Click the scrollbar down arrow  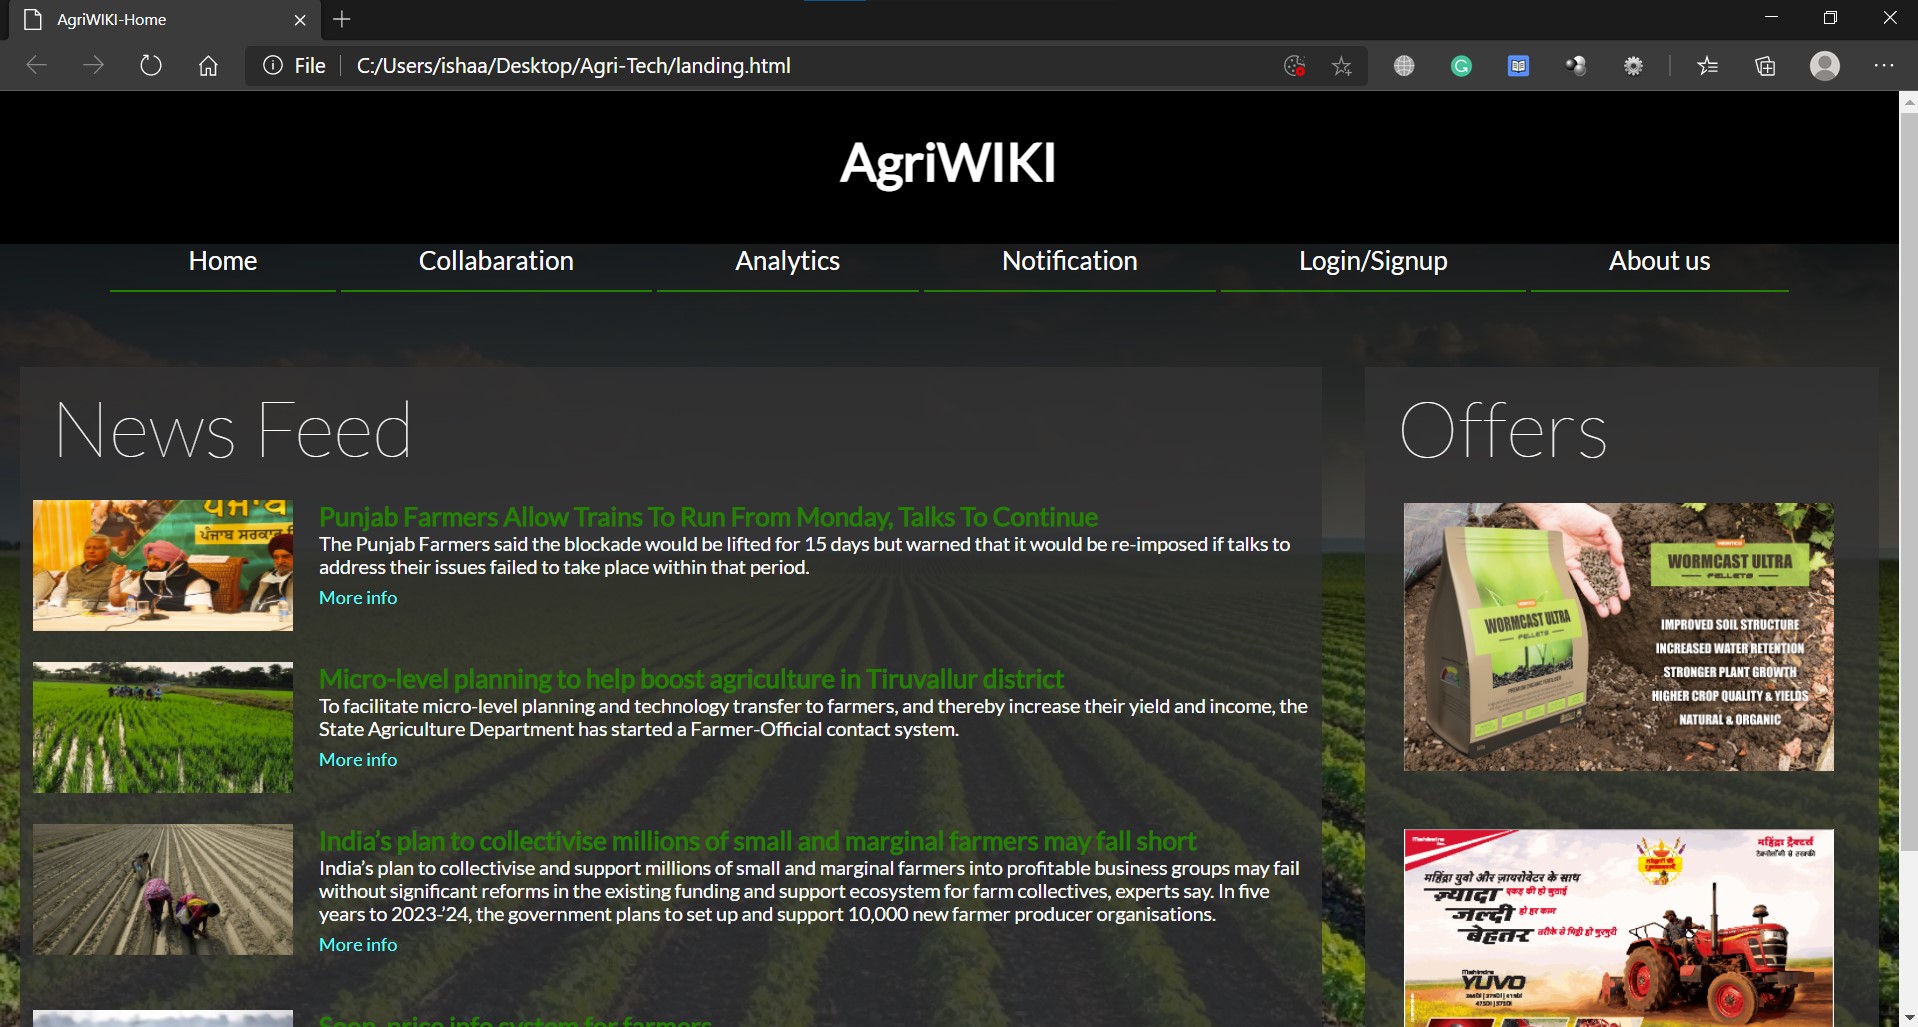coord(1908,1017)
